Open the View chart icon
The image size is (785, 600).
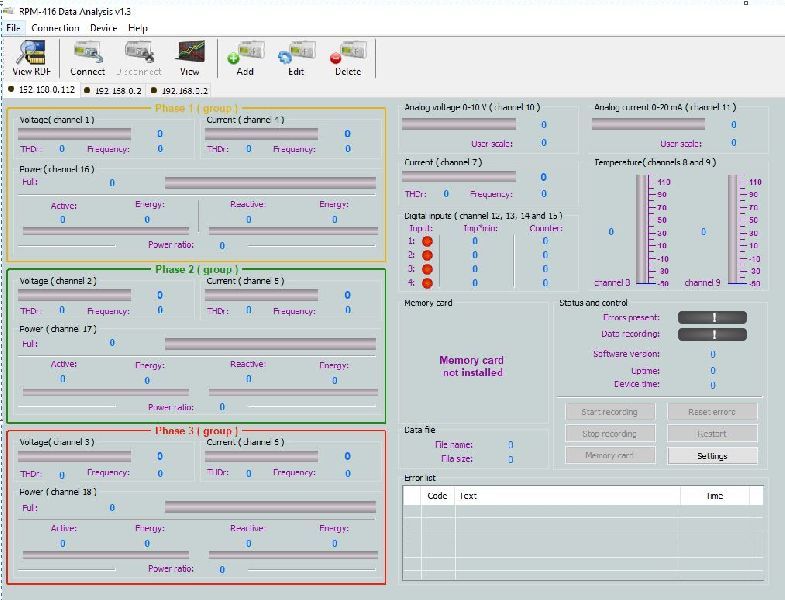190,58
